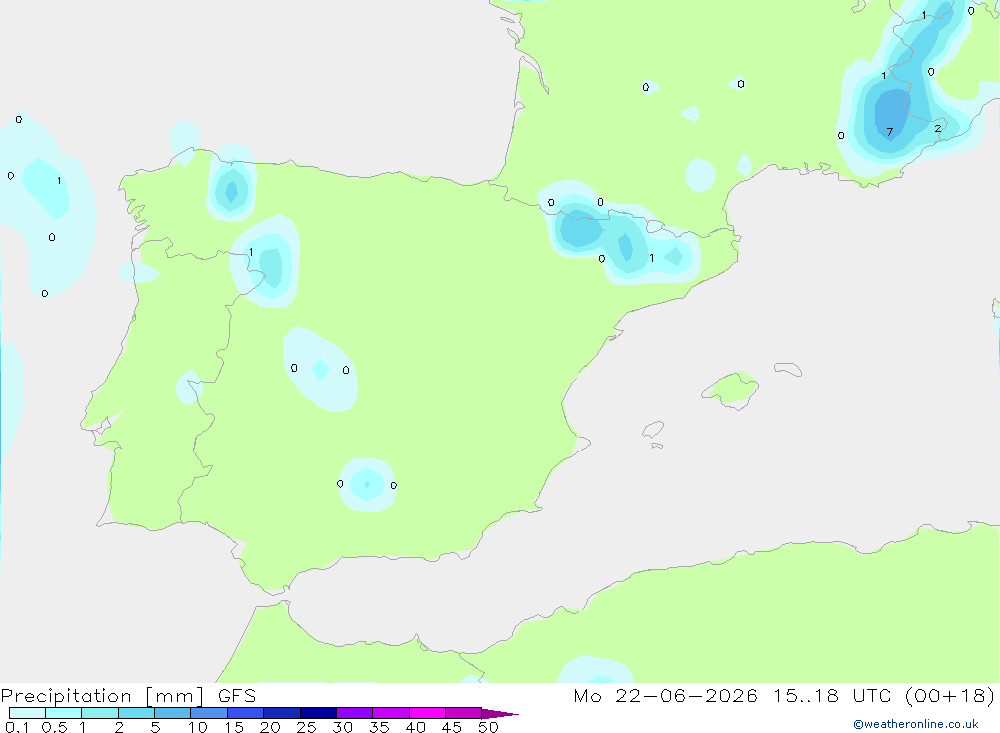Click the 2–5 mm legend swatch
The width and height of the screenshot is (1000, 733).
point(136,713)
